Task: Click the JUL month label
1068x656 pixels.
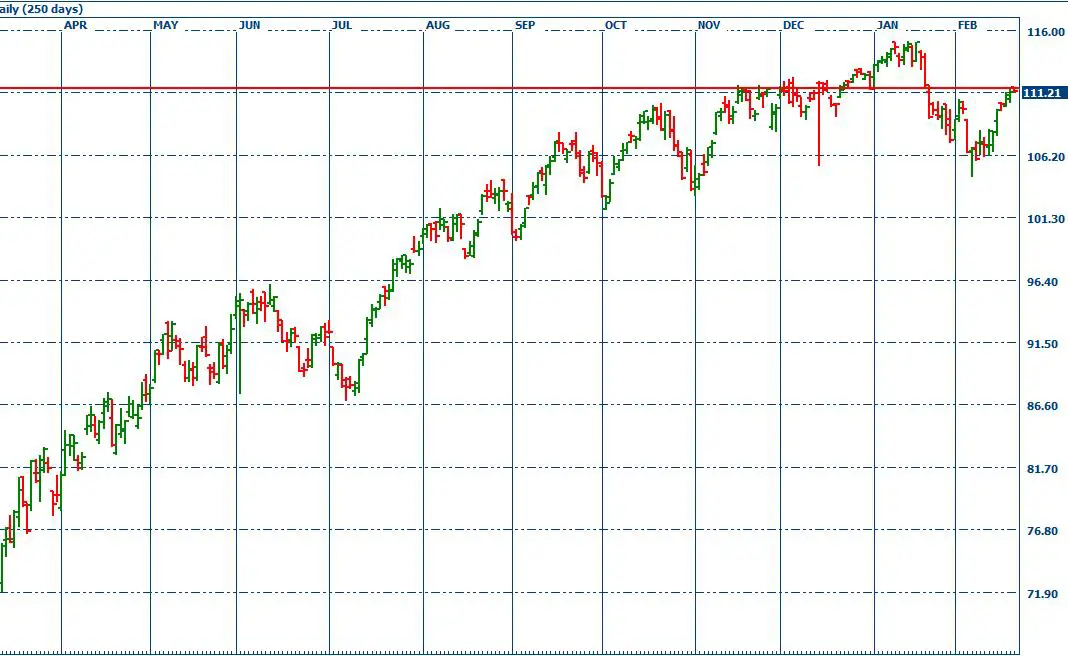Action: (342, 25)
